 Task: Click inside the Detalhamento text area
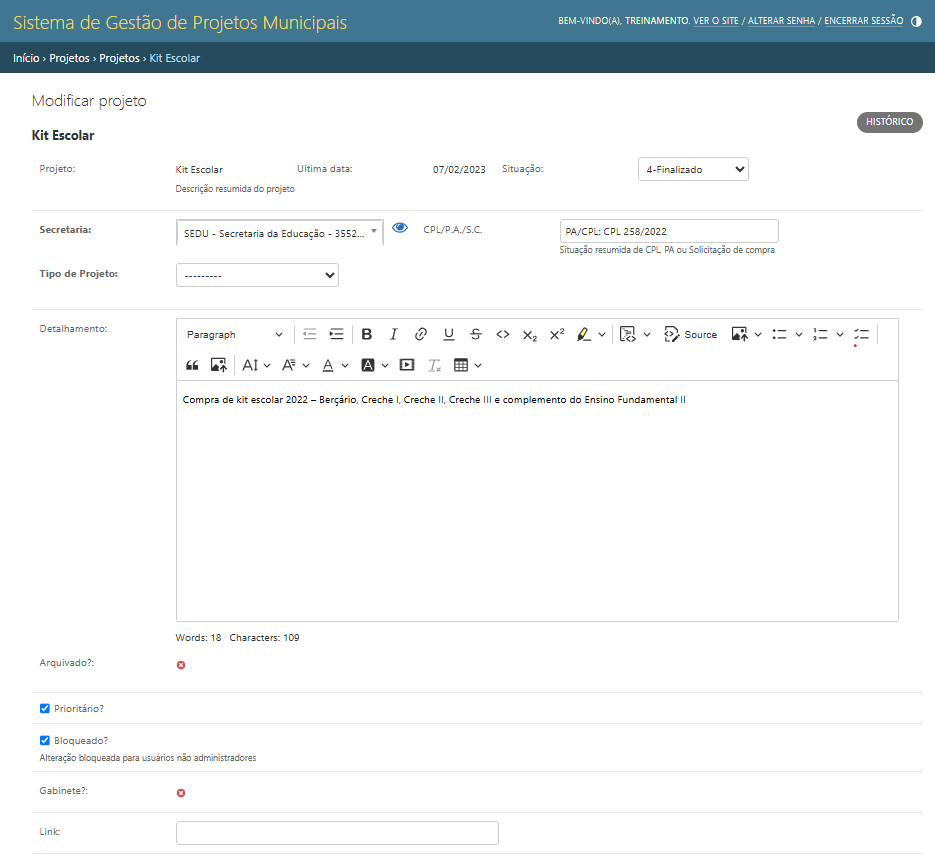click(x=537, y=501)
